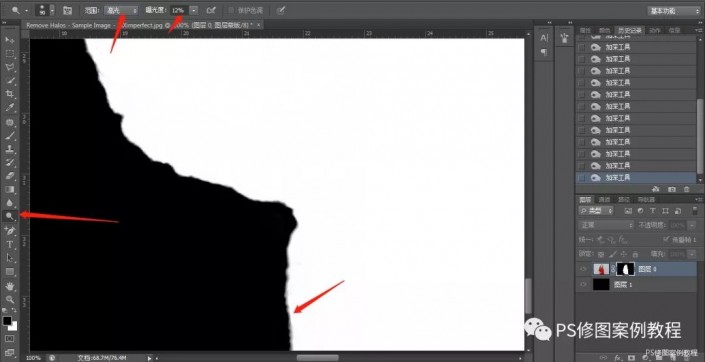
Task: Select the Zoom tool in toolbox
Action: 9,299
